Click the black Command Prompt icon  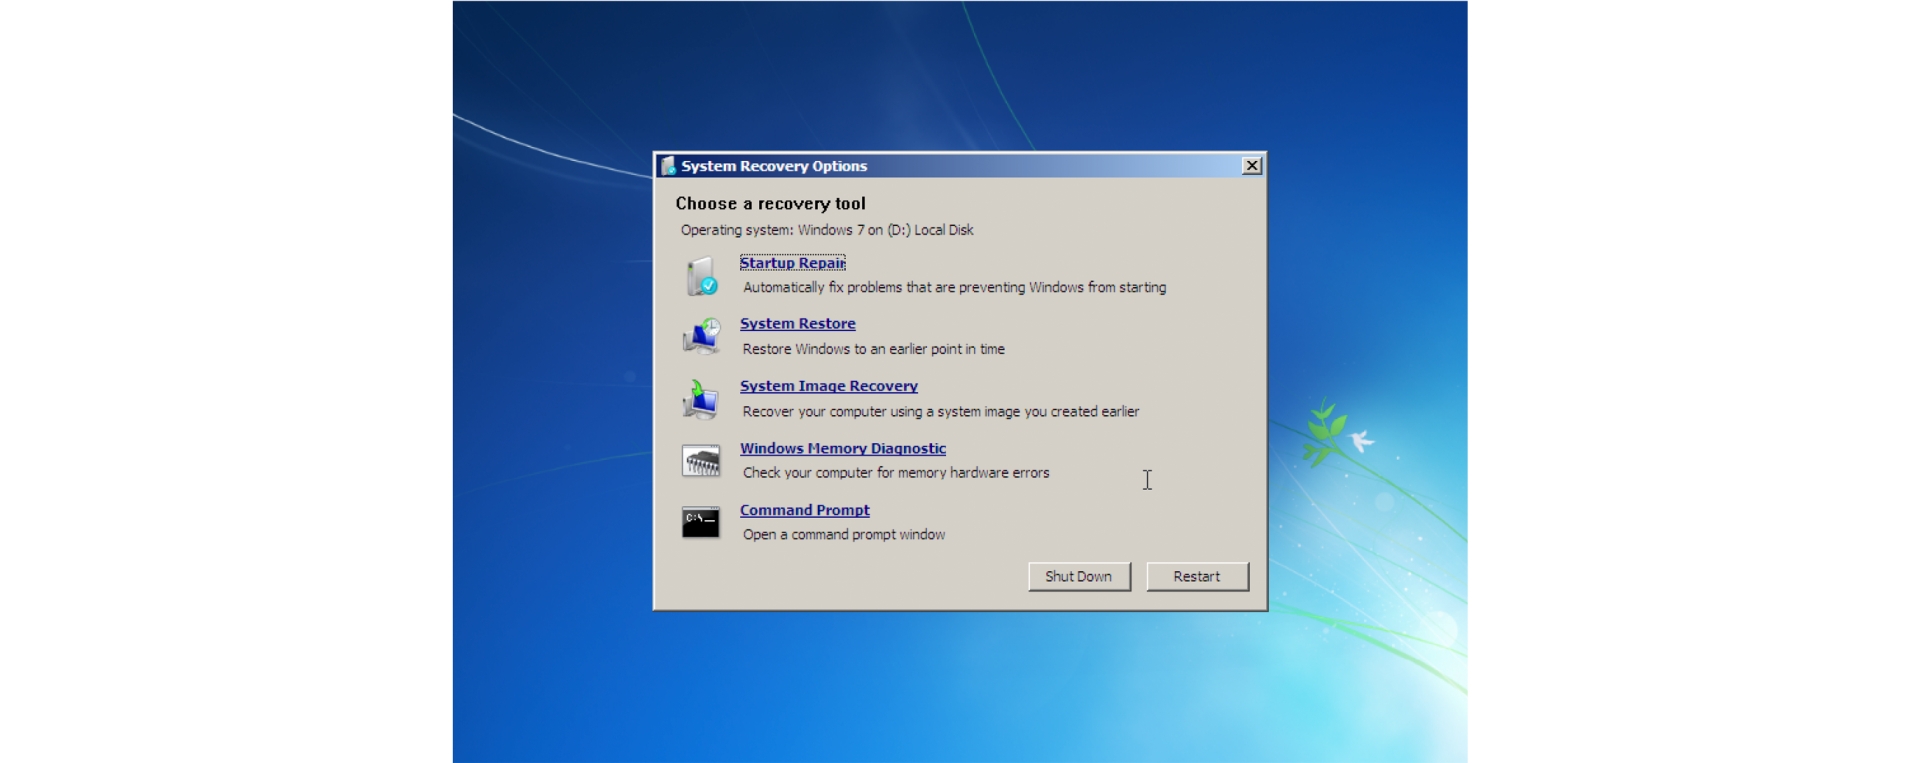click(x=701, y=522)
